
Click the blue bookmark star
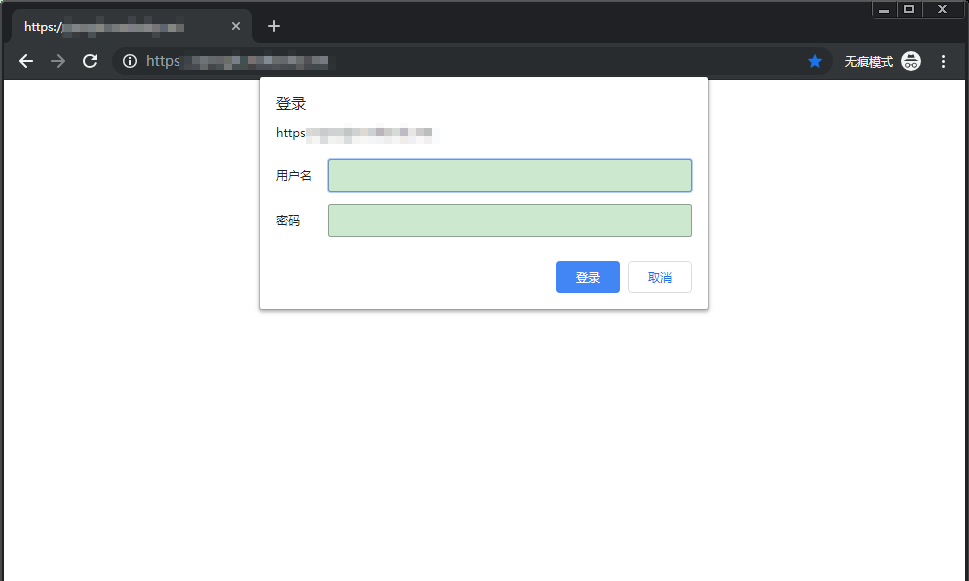point(815,62)
